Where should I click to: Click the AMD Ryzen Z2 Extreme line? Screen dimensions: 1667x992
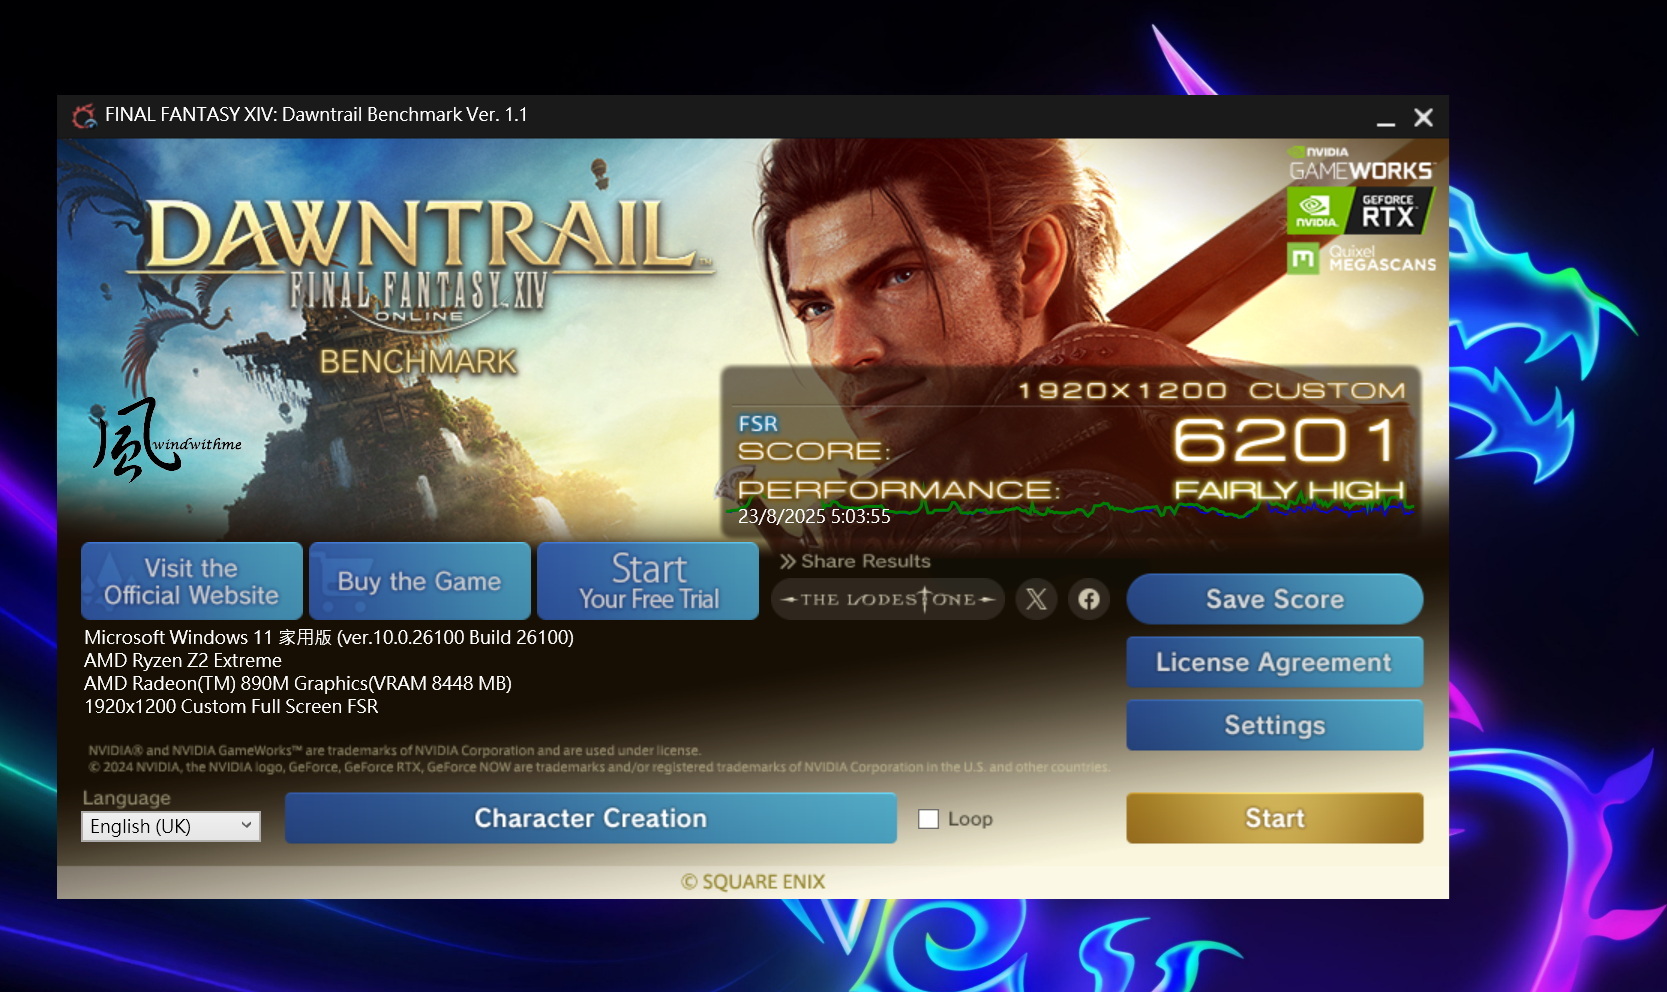[183, 660]
